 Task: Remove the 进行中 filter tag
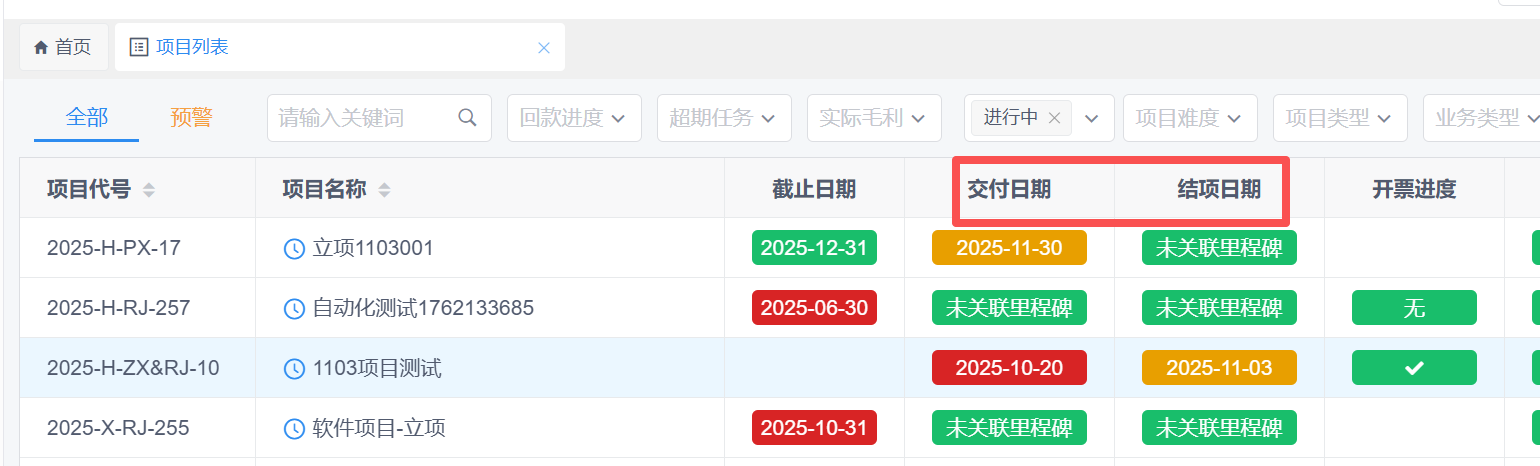(x=1054, y=118)
